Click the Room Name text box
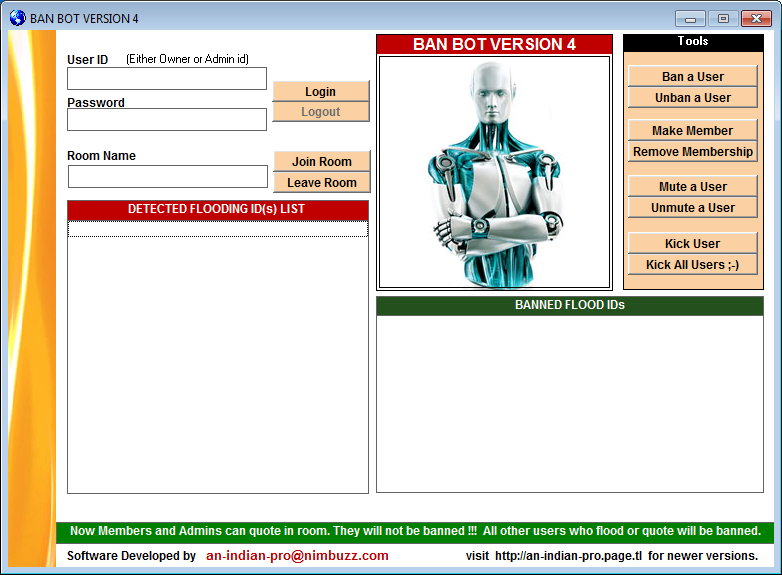 click(x=168, y=177)
